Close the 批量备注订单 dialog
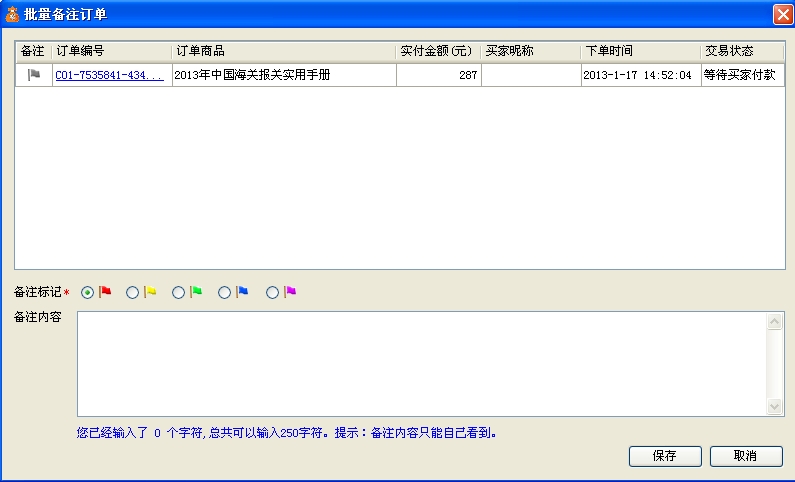Viewport: 795px width, 482px height. point(783,14)
